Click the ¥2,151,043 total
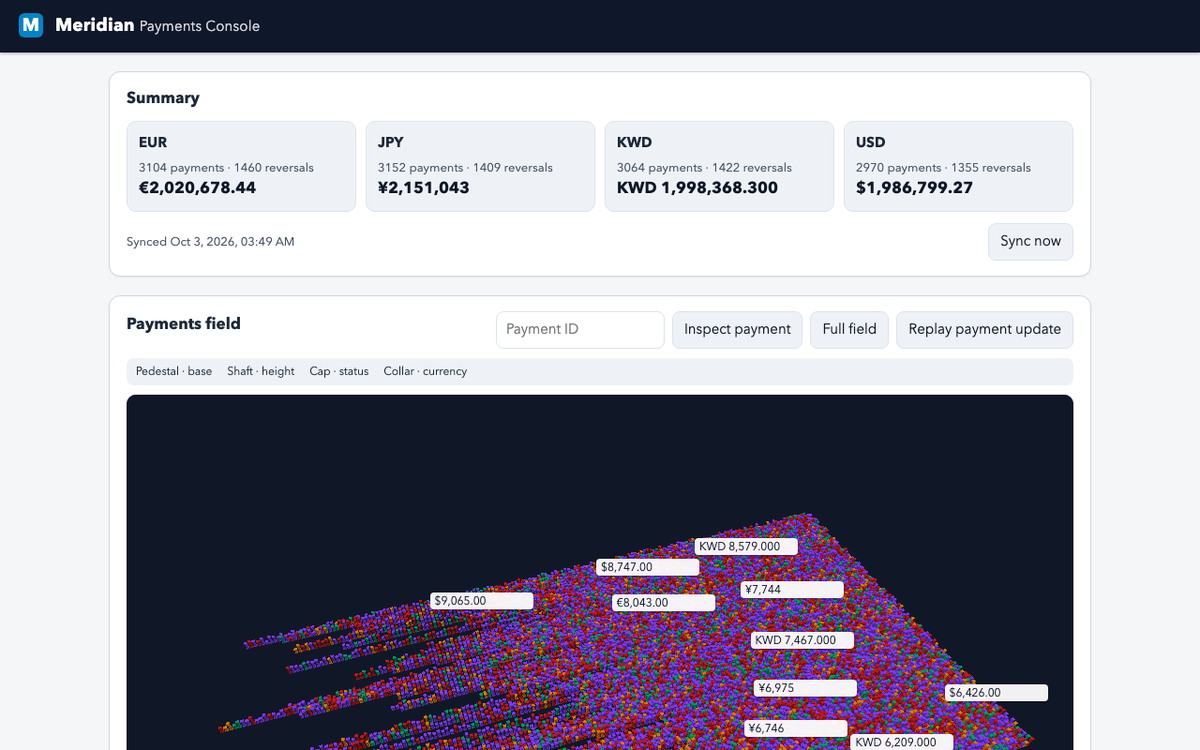Image resolution: width=1200 pixels, height=750 pixels. pos(424,187)
